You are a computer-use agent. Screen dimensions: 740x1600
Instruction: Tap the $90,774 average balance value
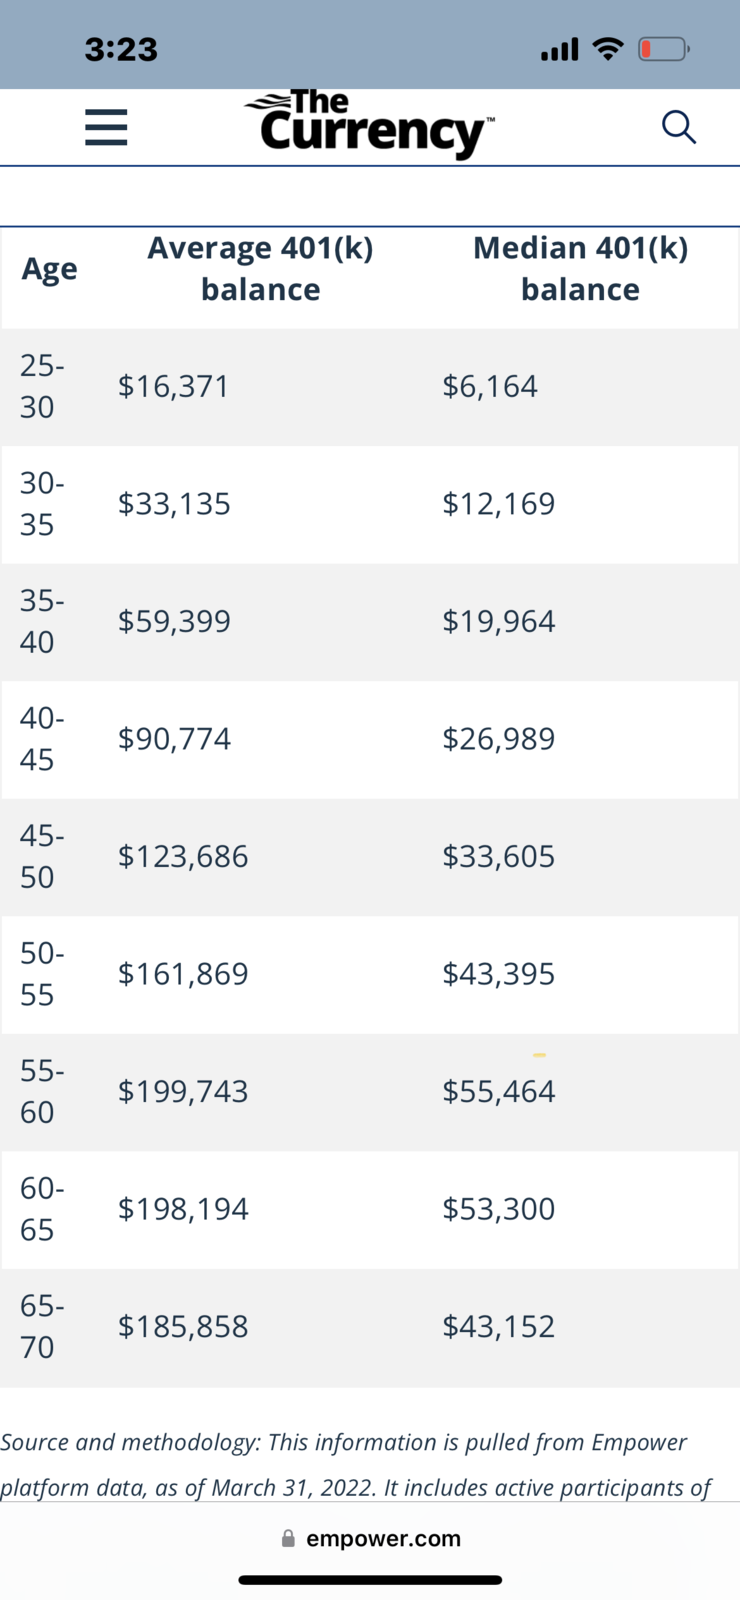[x=174, y=739]
